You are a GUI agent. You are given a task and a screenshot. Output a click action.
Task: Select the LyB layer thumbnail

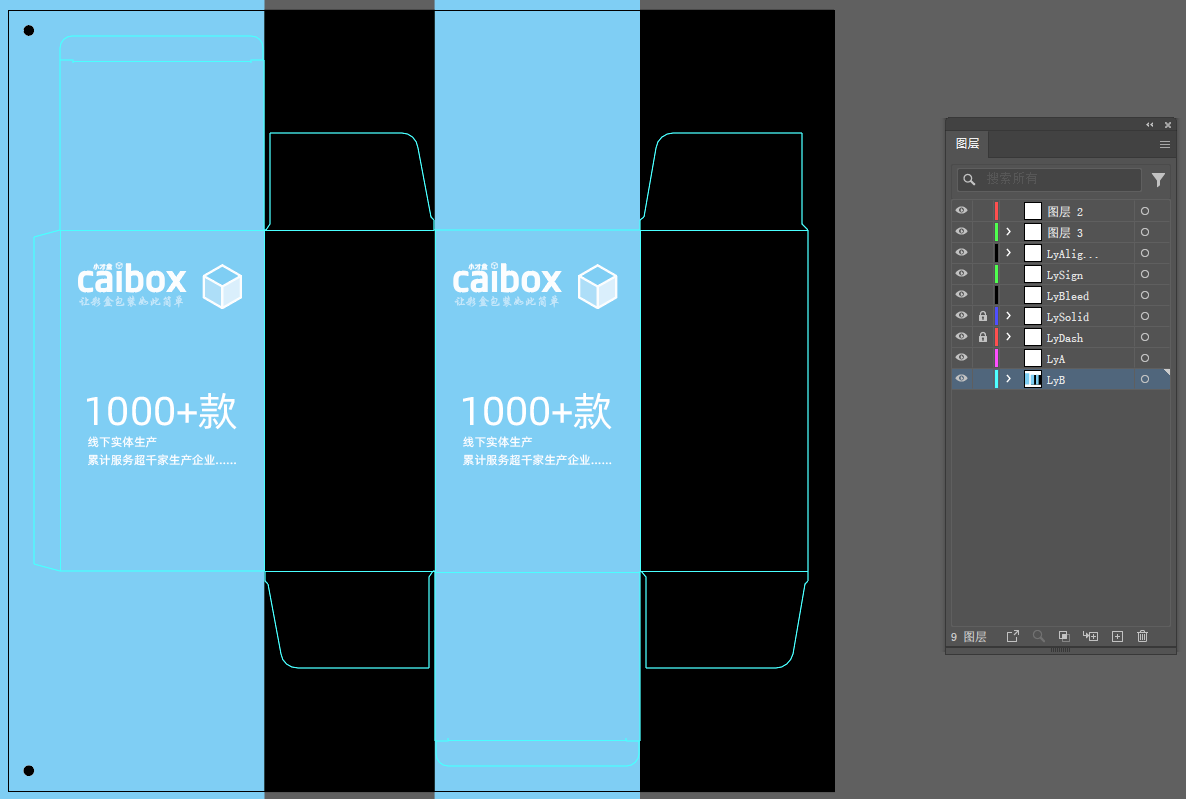tap(1032, 379)
